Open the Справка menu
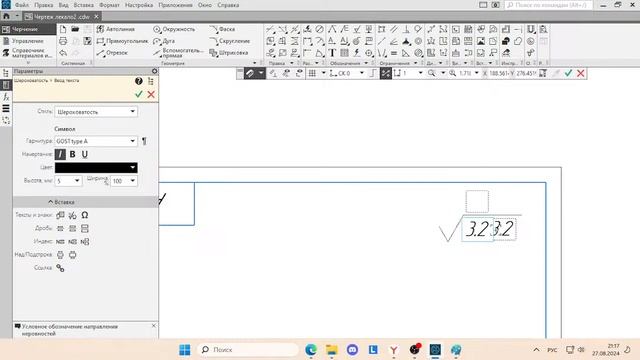The width and height of the screenshot is (640, 360). click(x=228, y=5)
